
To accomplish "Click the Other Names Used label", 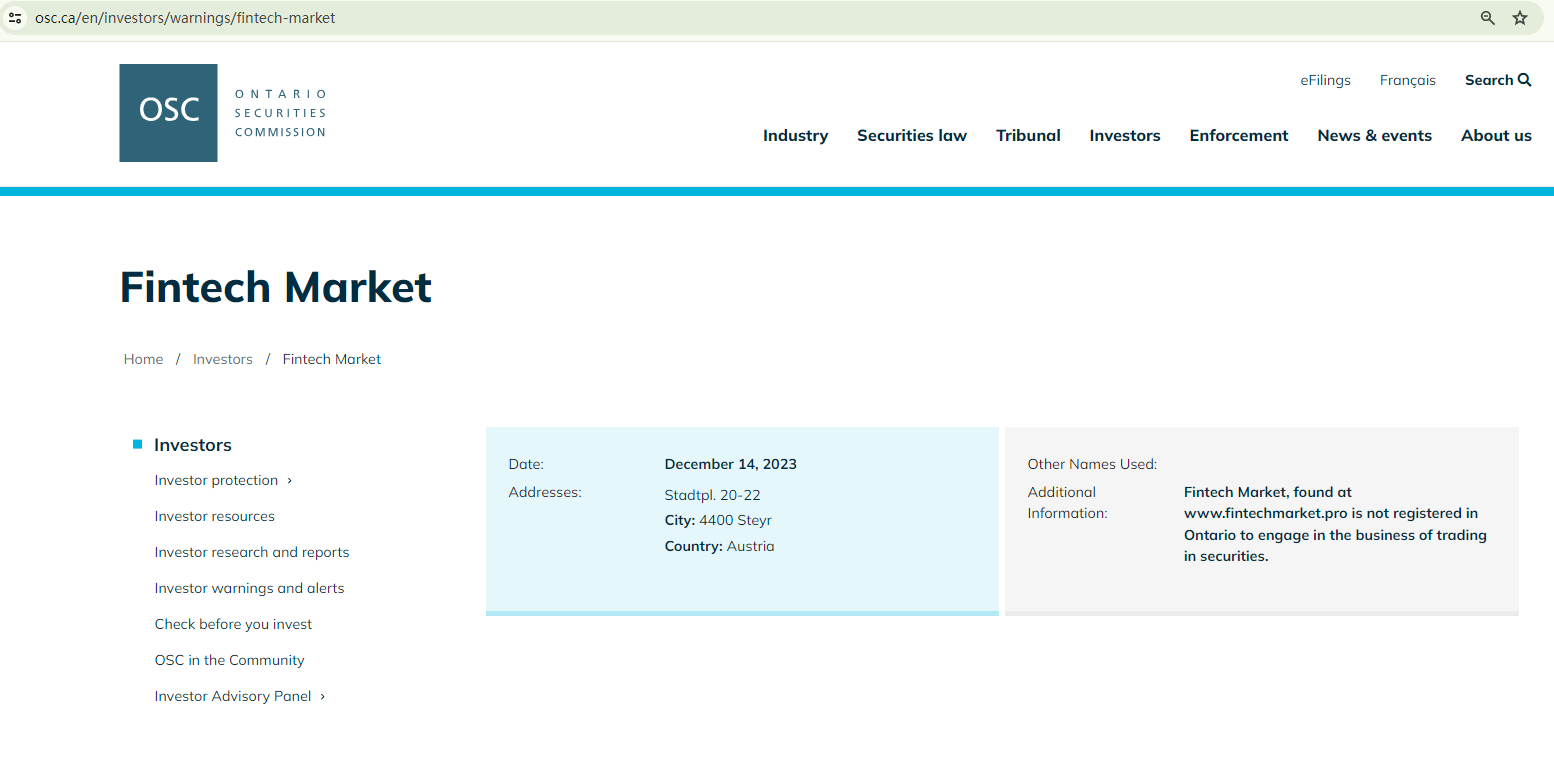I will (1092, 464).
